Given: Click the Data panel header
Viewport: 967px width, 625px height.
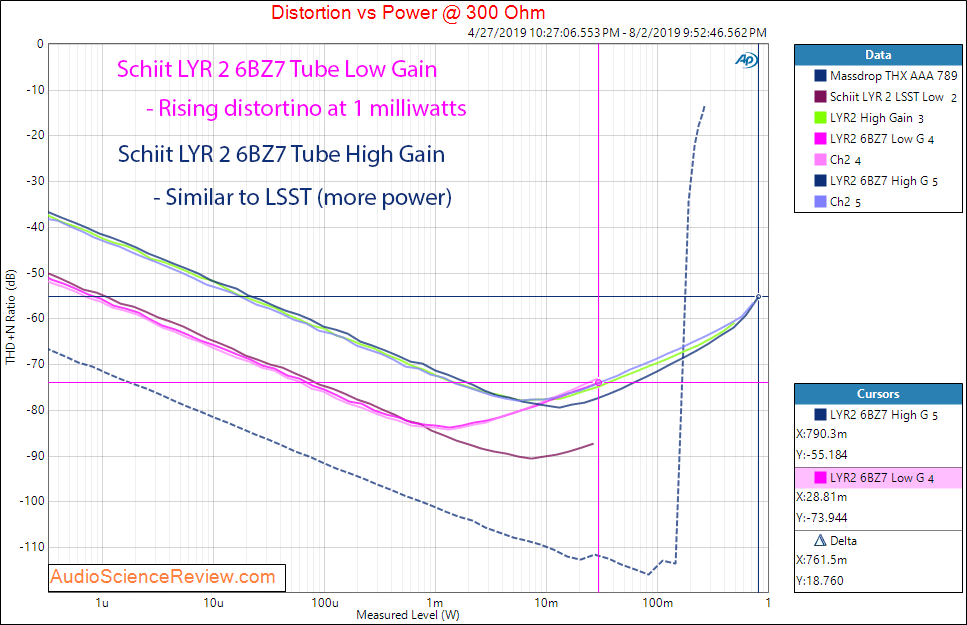Looking at the screenshot, I should pyautogui.click(x=878, y=55).
